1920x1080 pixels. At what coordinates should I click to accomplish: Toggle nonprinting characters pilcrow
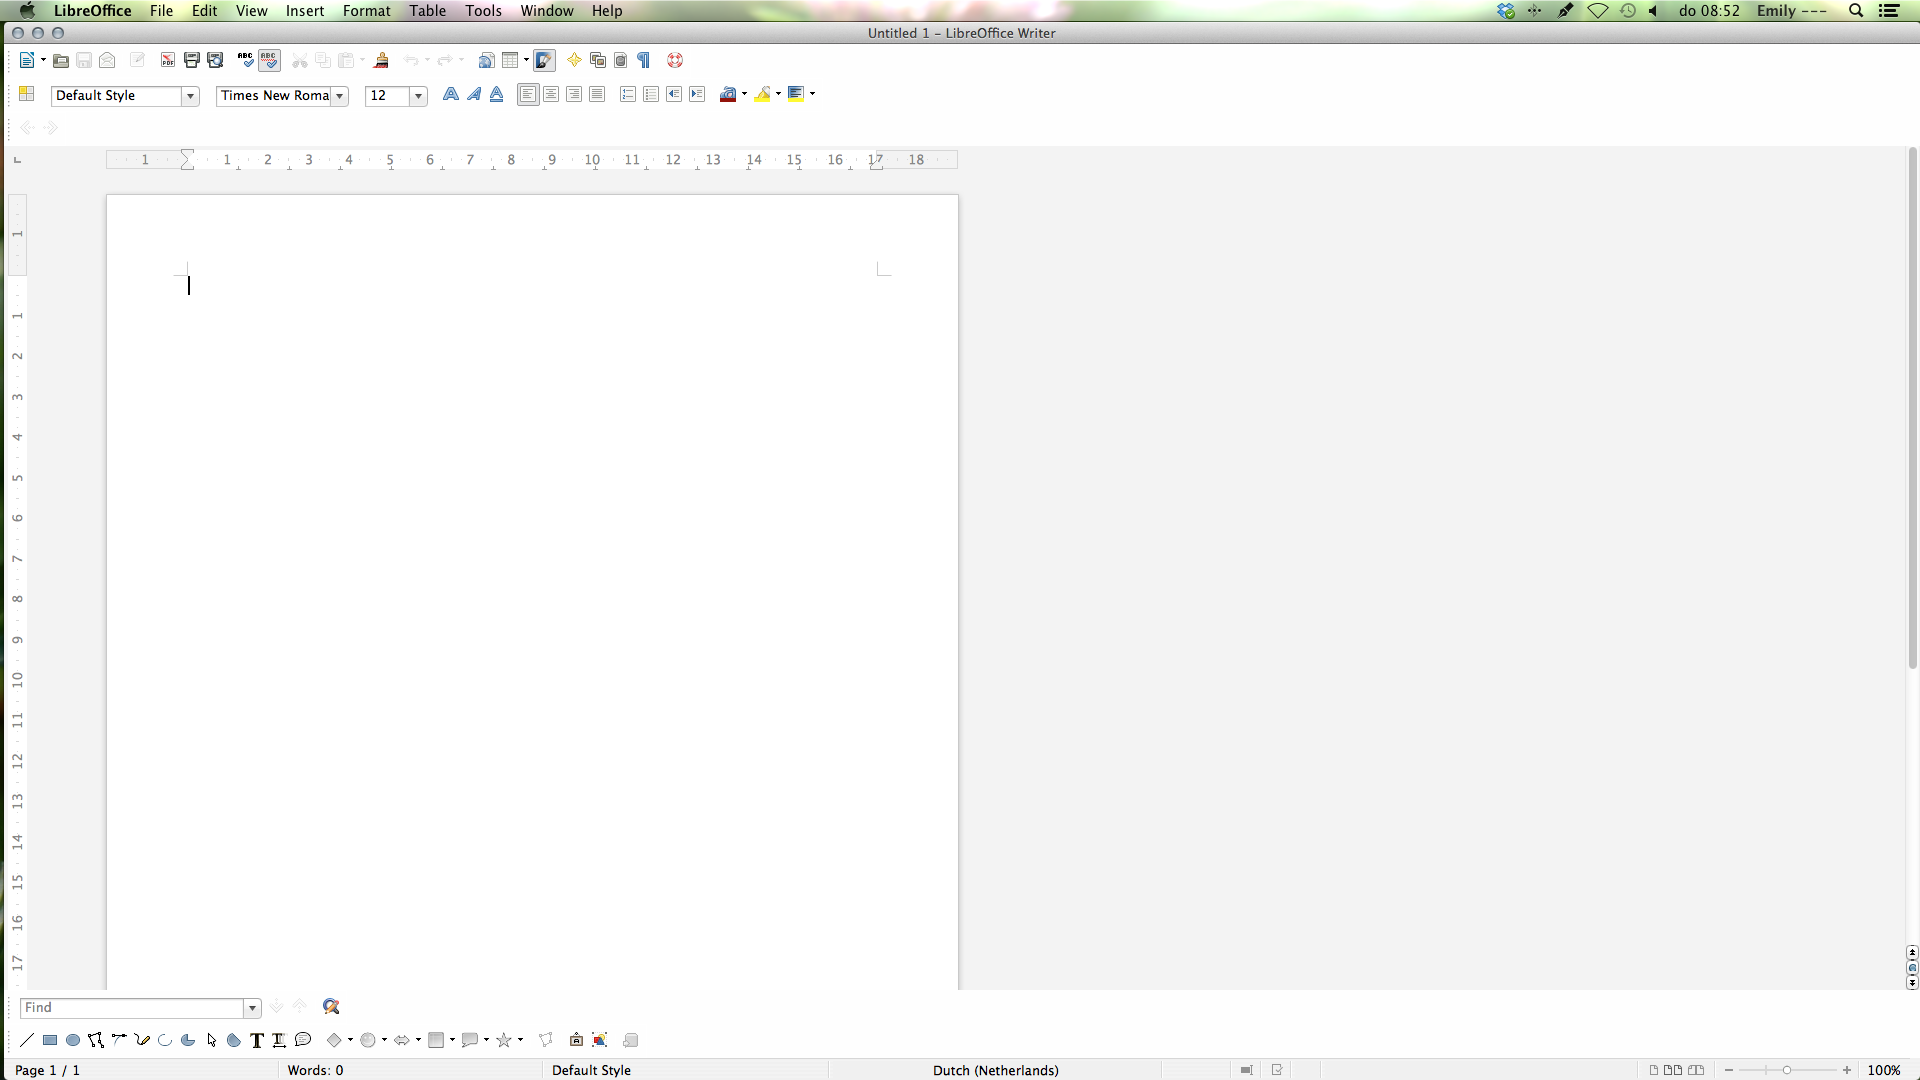[644, 61]
